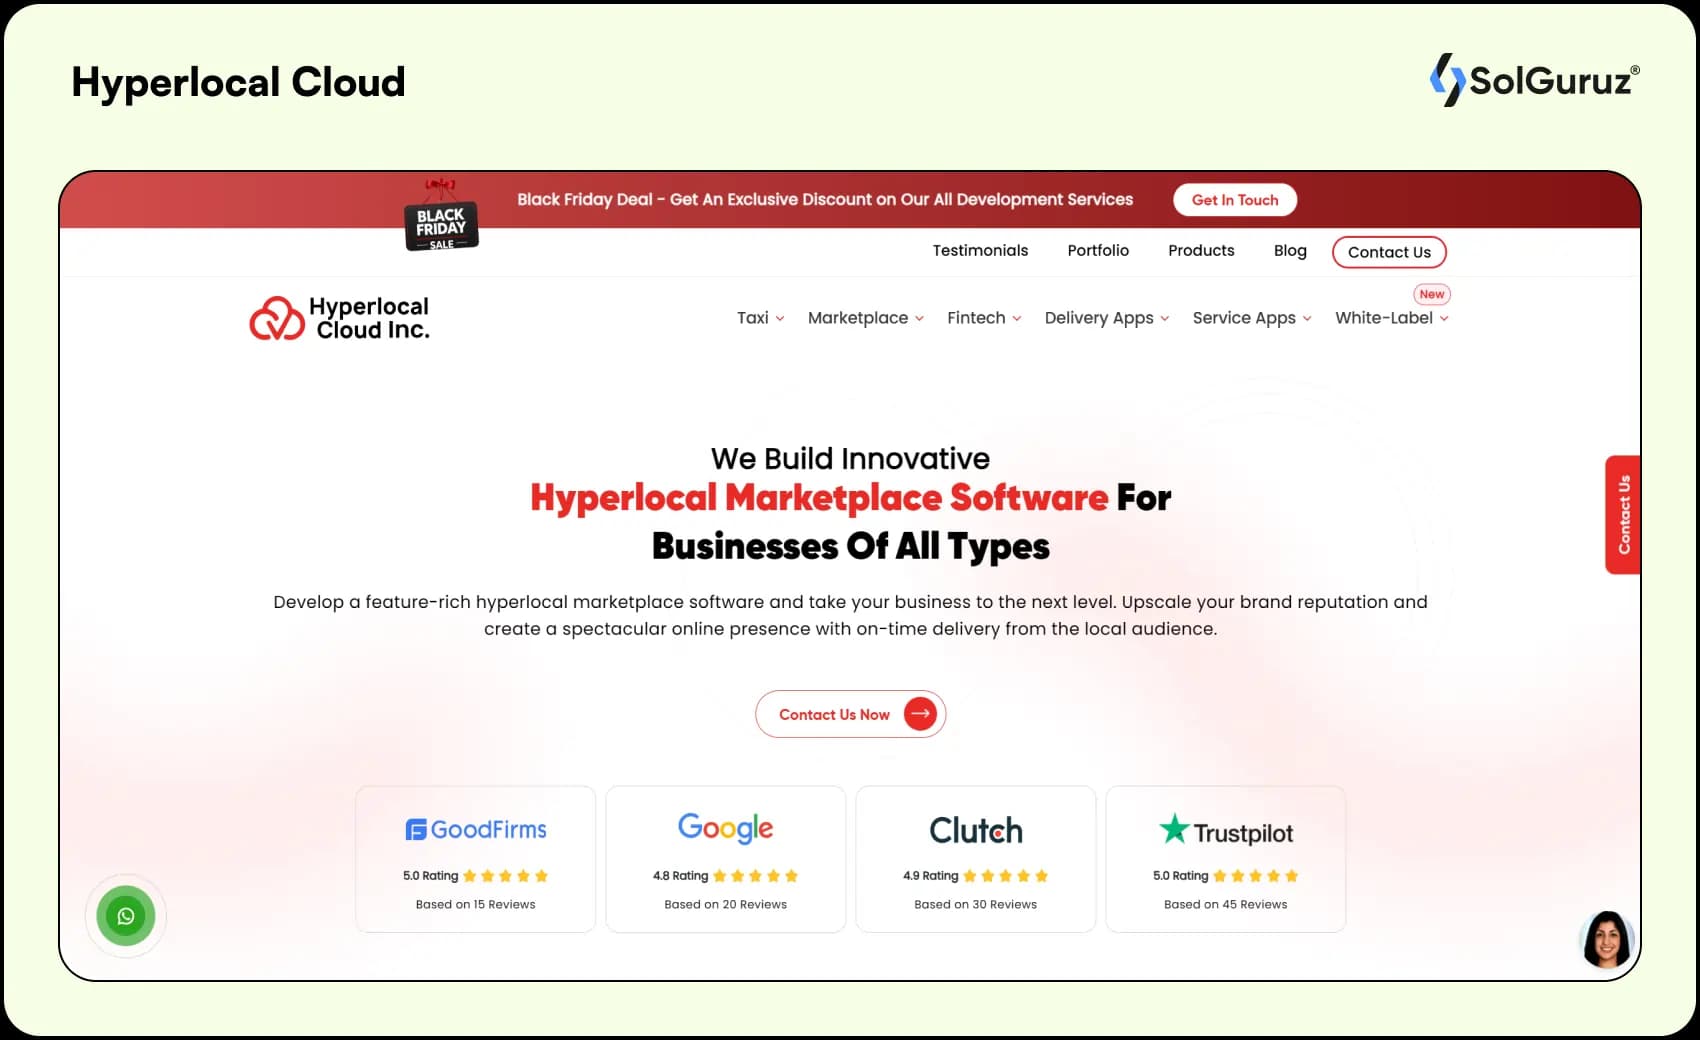Click the Clutch rating logo
This screenshot has height=1040, width=1700.
point(975,829)
